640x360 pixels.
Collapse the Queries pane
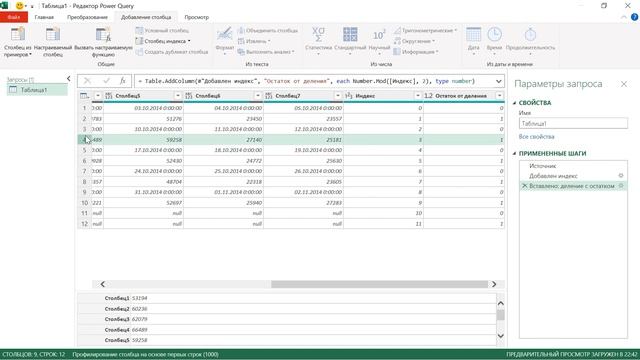pos(69,78)
